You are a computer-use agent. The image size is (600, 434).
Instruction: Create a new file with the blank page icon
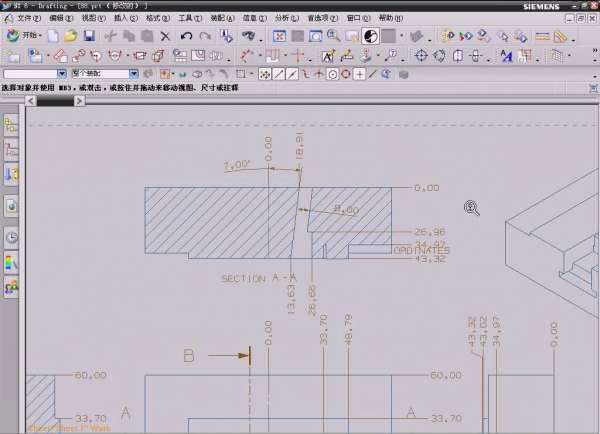pos(53,36)
